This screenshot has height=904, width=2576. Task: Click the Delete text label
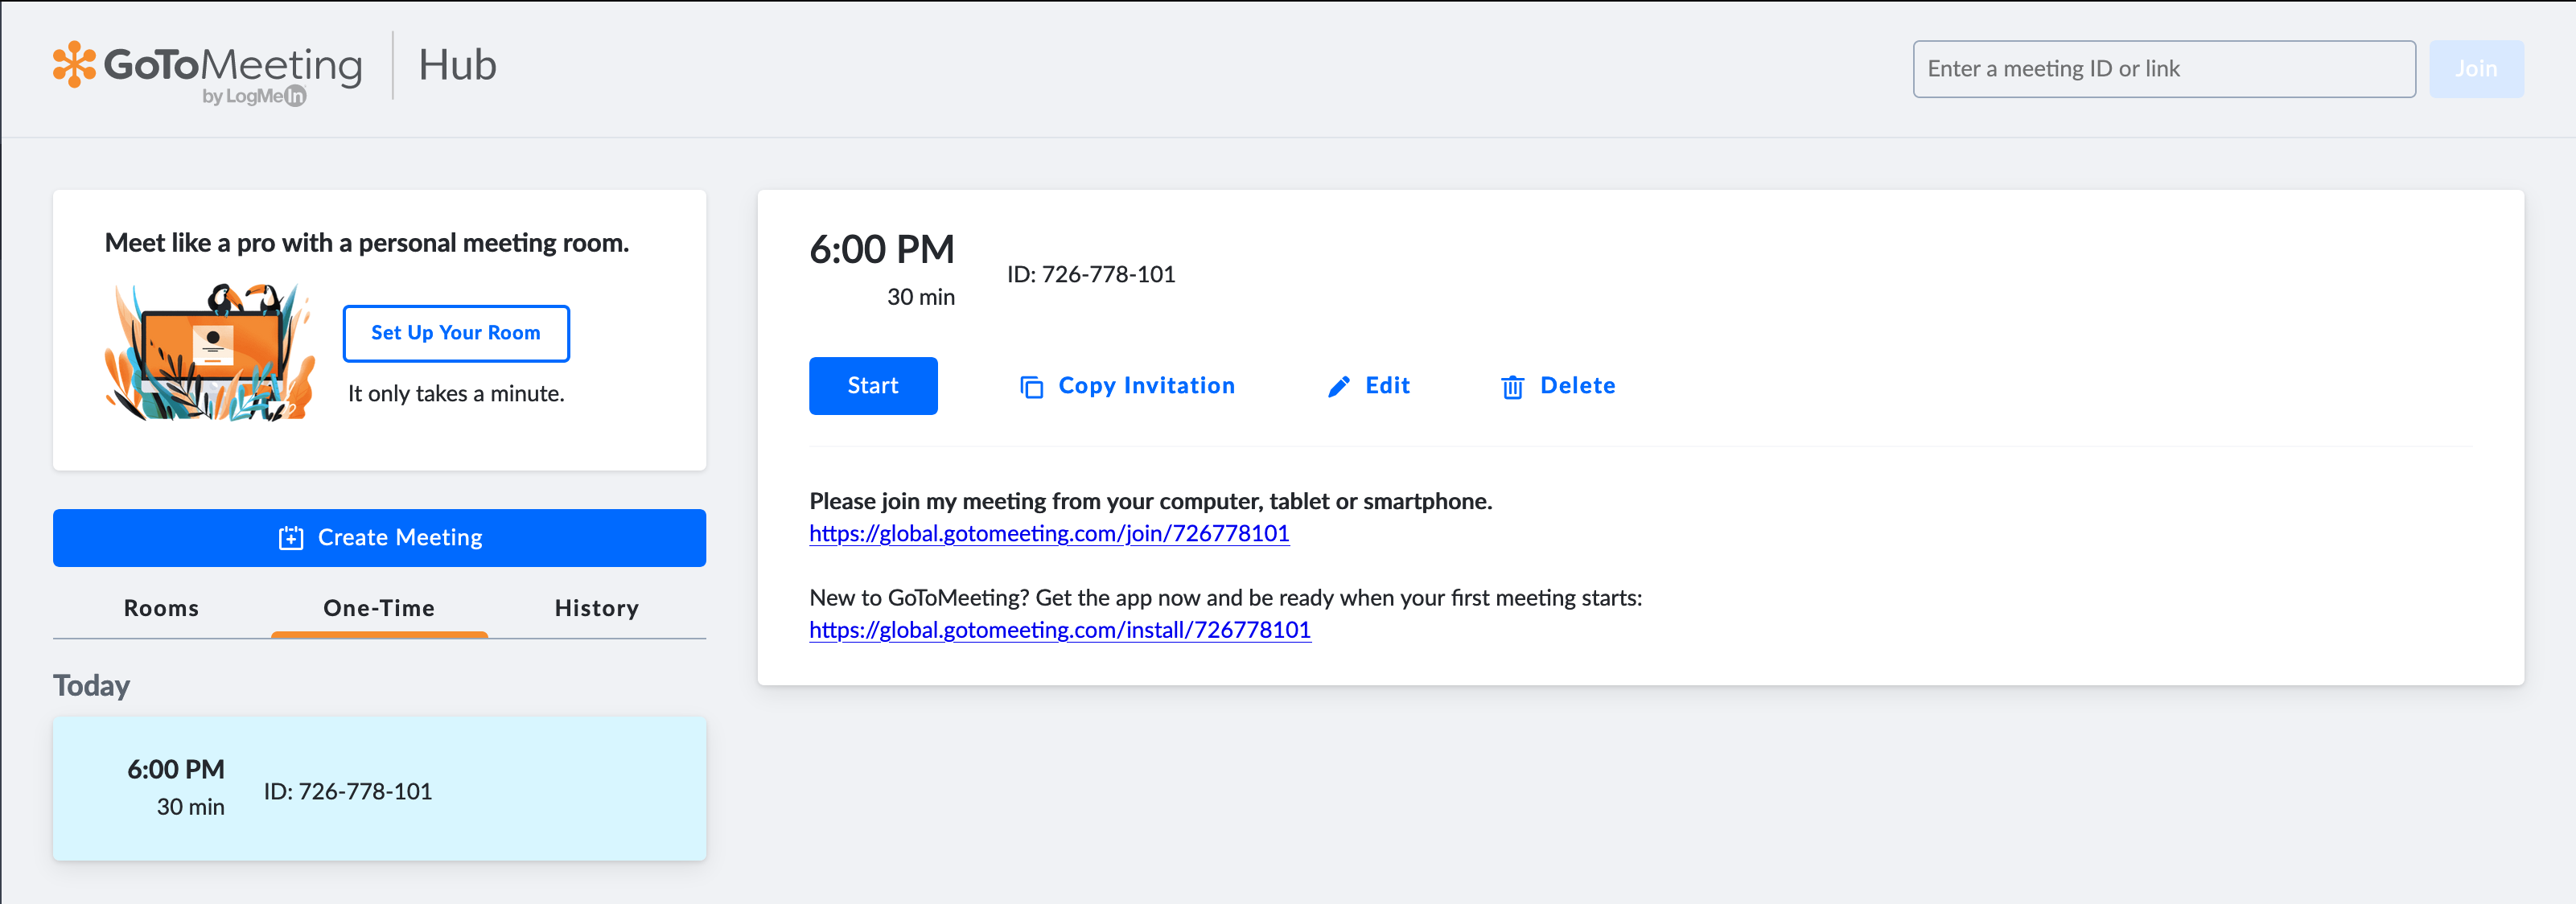[1577, 386]
